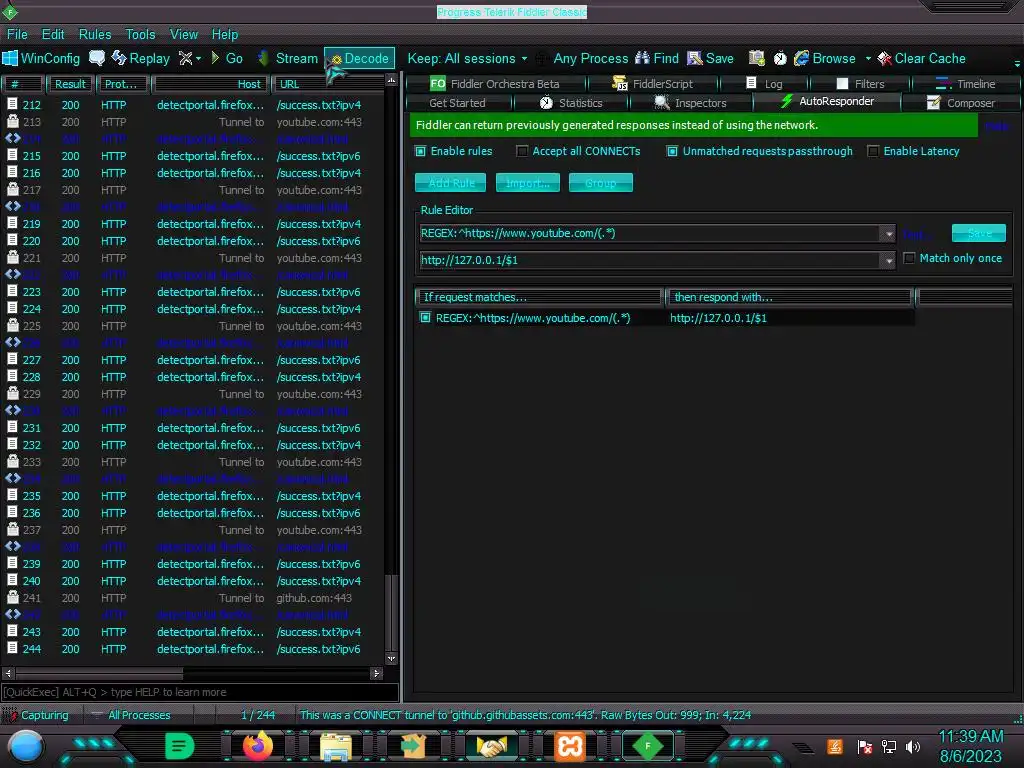Switch to the Log tab
This screenshot has width=1024, height=768.
pos(763,84)
